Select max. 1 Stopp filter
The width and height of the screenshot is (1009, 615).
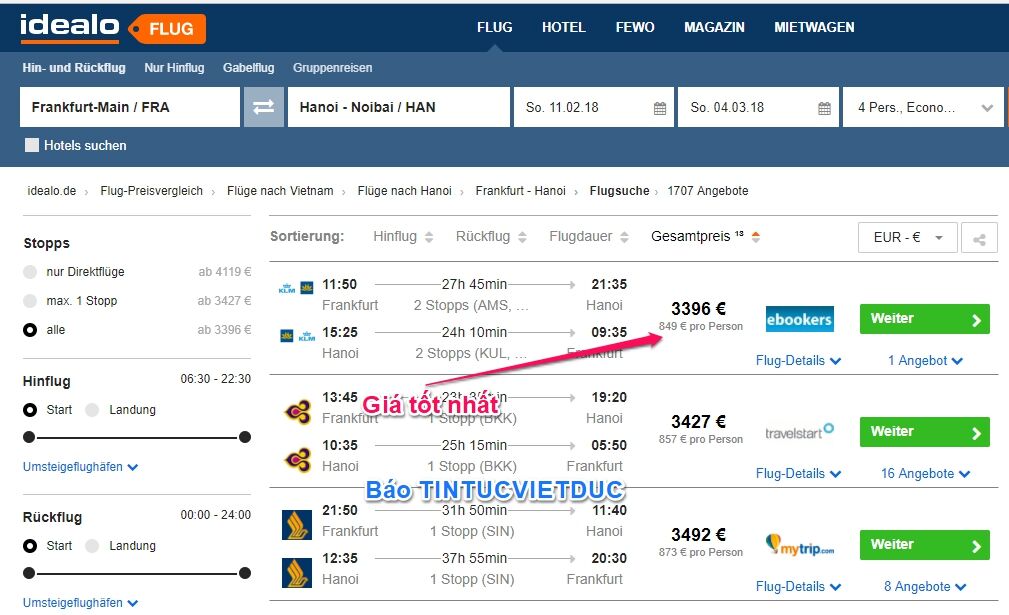tap(30, 301)
